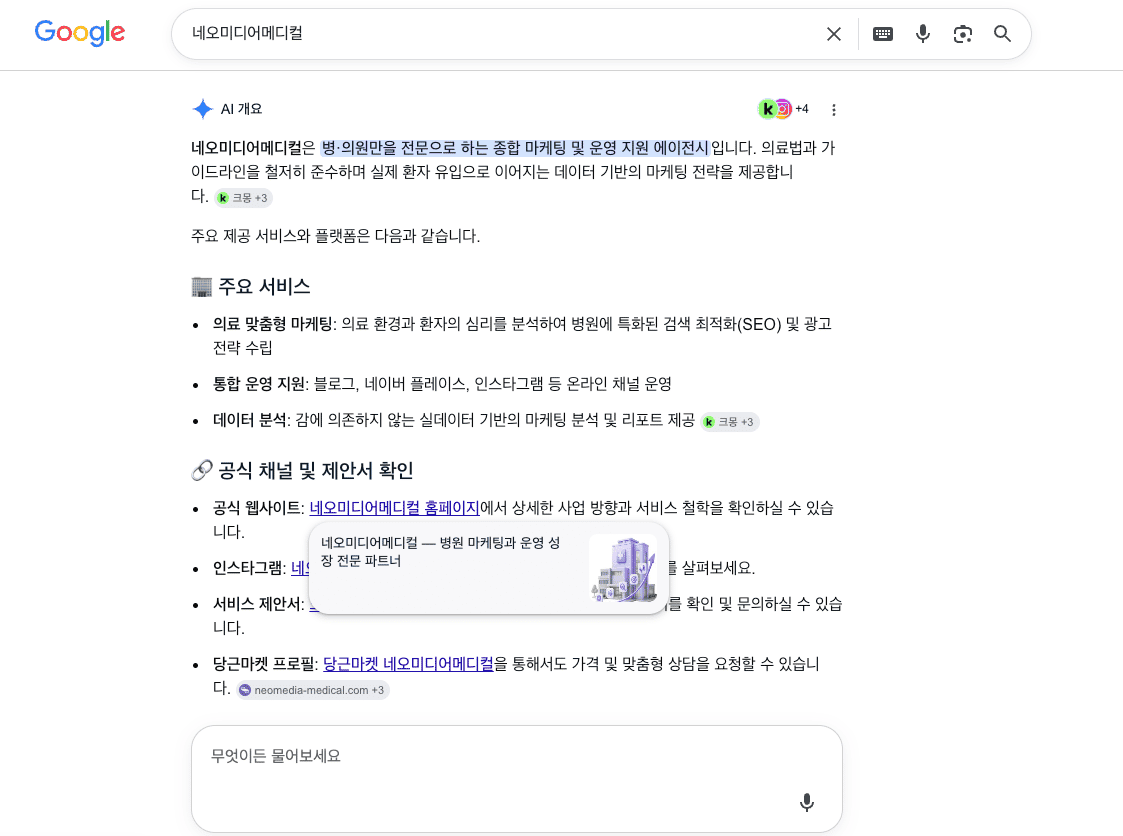Viewport: 1123px width, 836px height.
Task: Click the 무엇이든 물어보세요 follow-up input box
Action: 516,779
